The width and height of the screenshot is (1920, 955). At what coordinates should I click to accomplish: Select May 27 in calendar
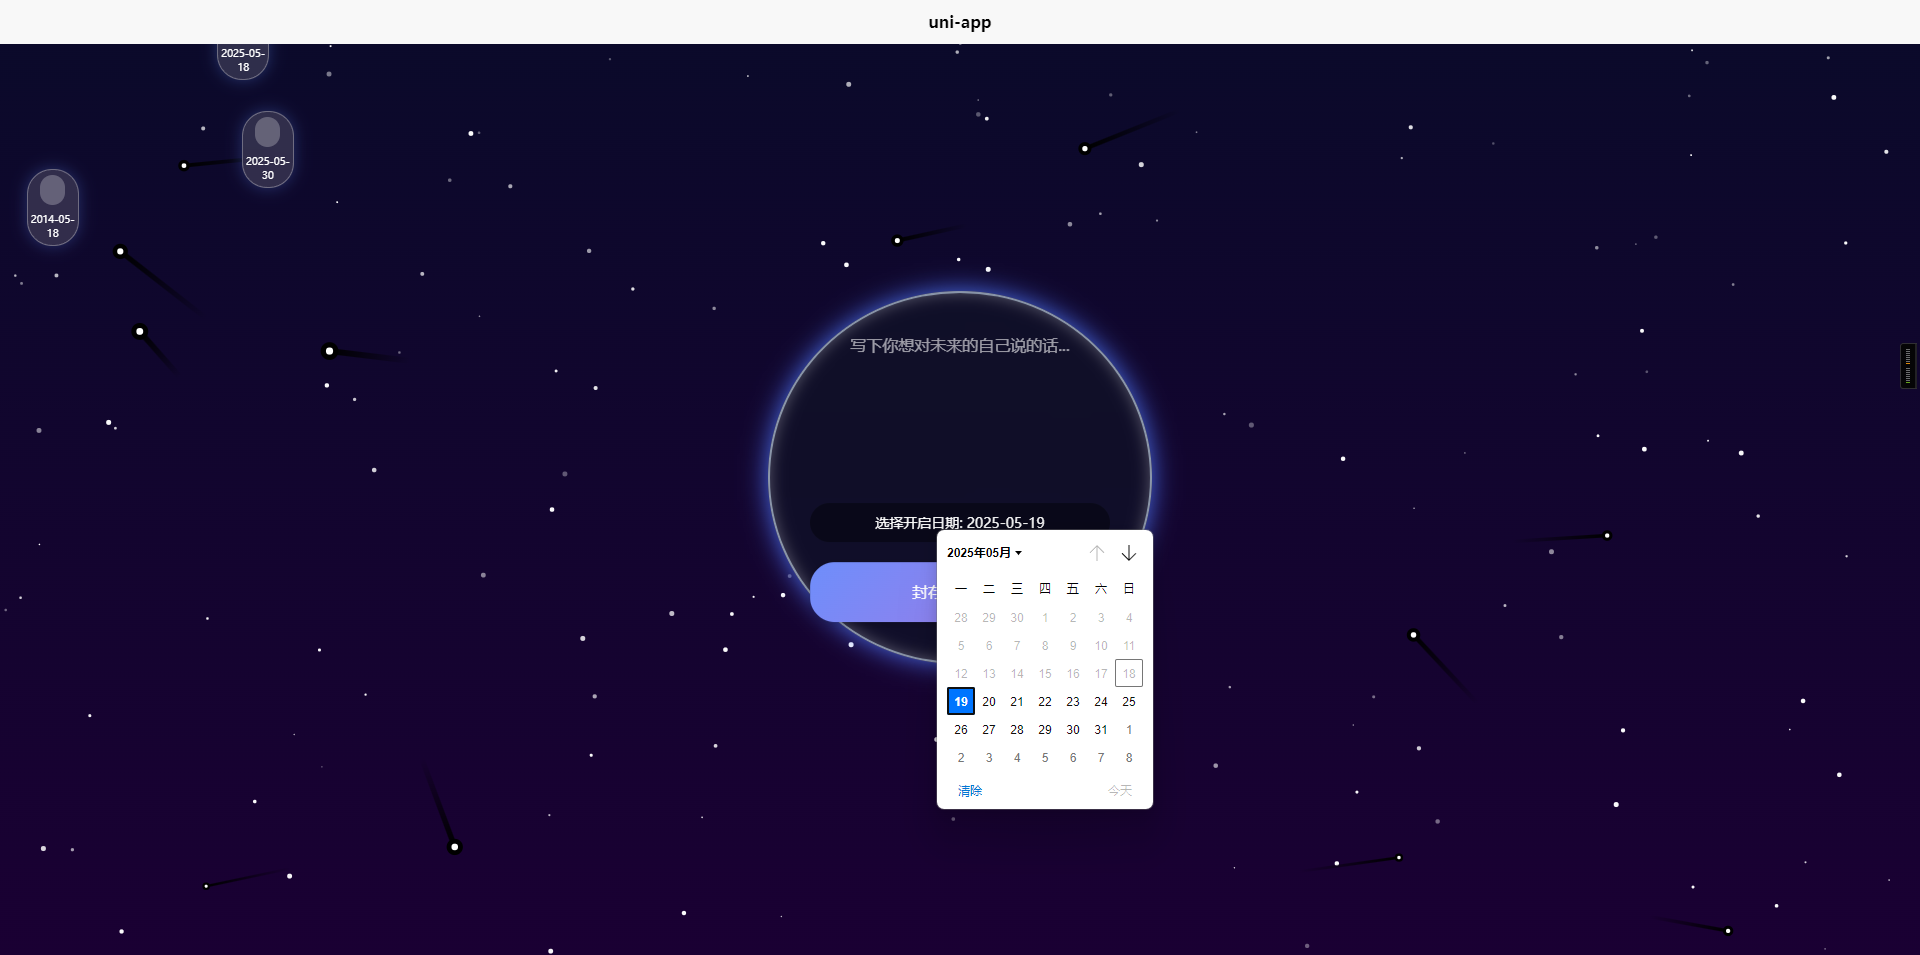989,730
